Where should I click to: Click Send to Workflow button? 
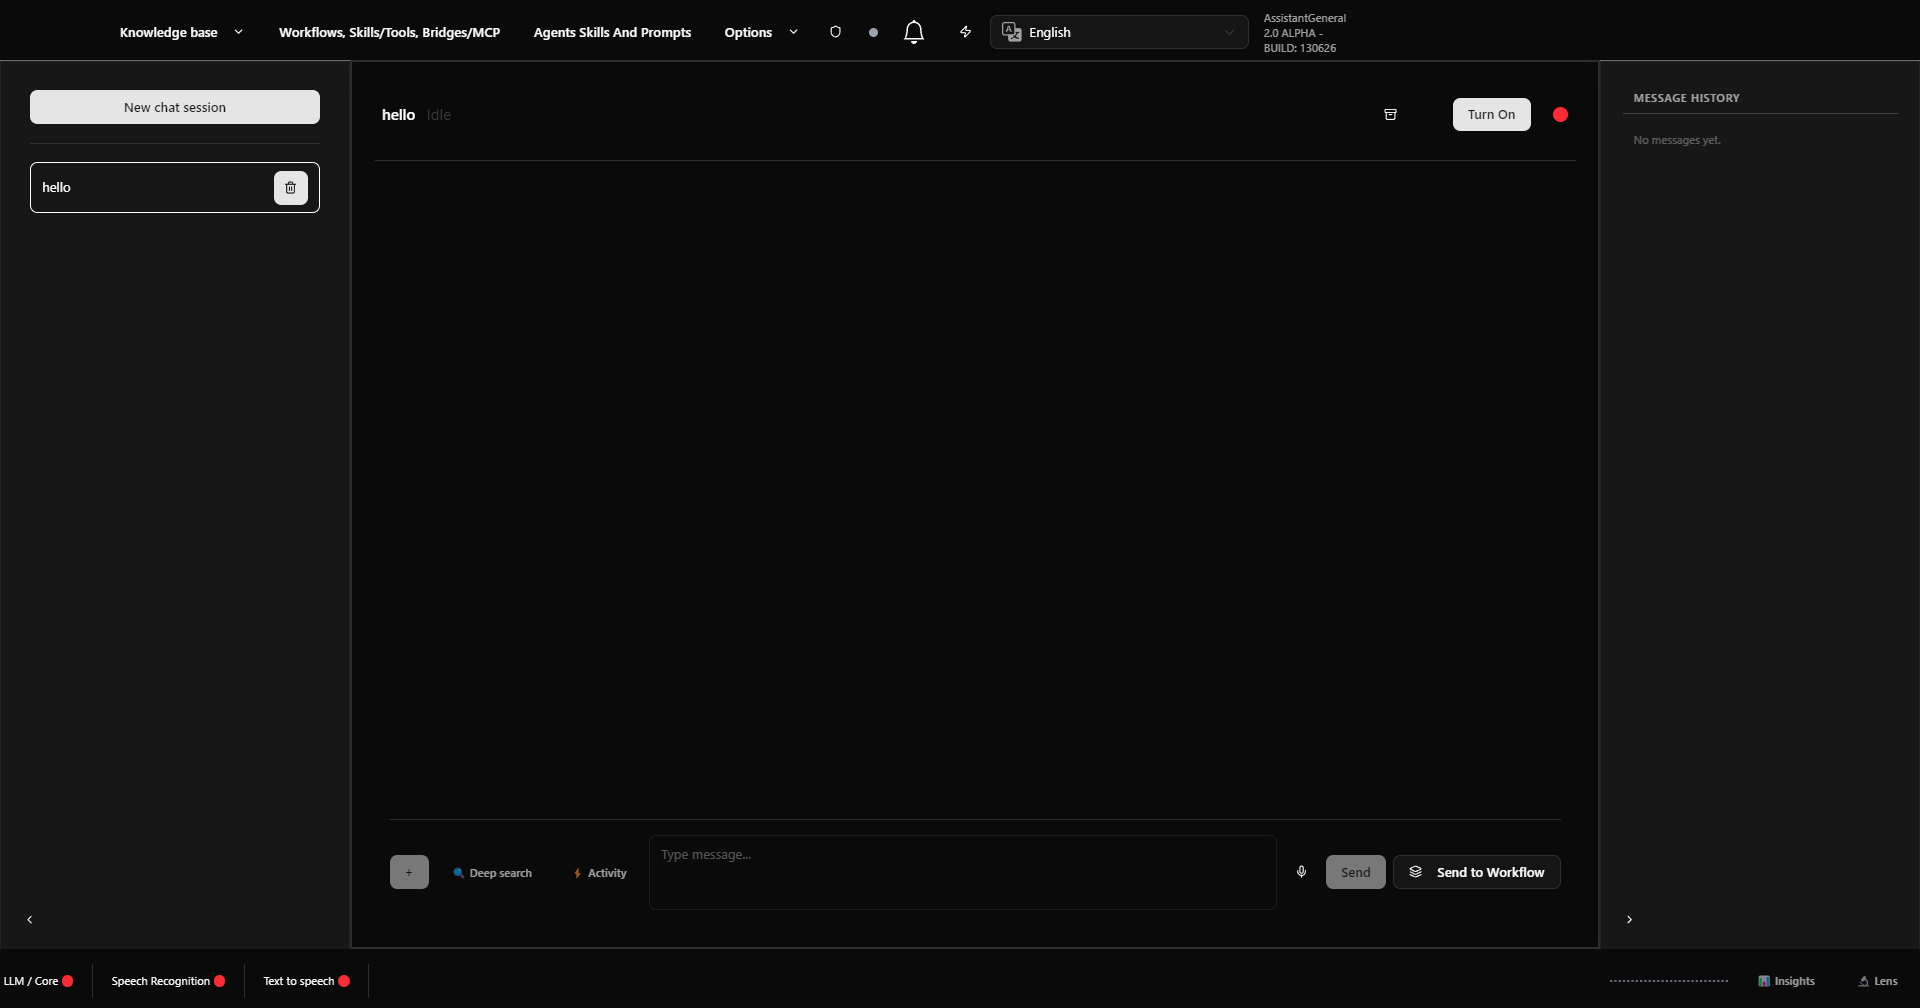[1476, 872]
